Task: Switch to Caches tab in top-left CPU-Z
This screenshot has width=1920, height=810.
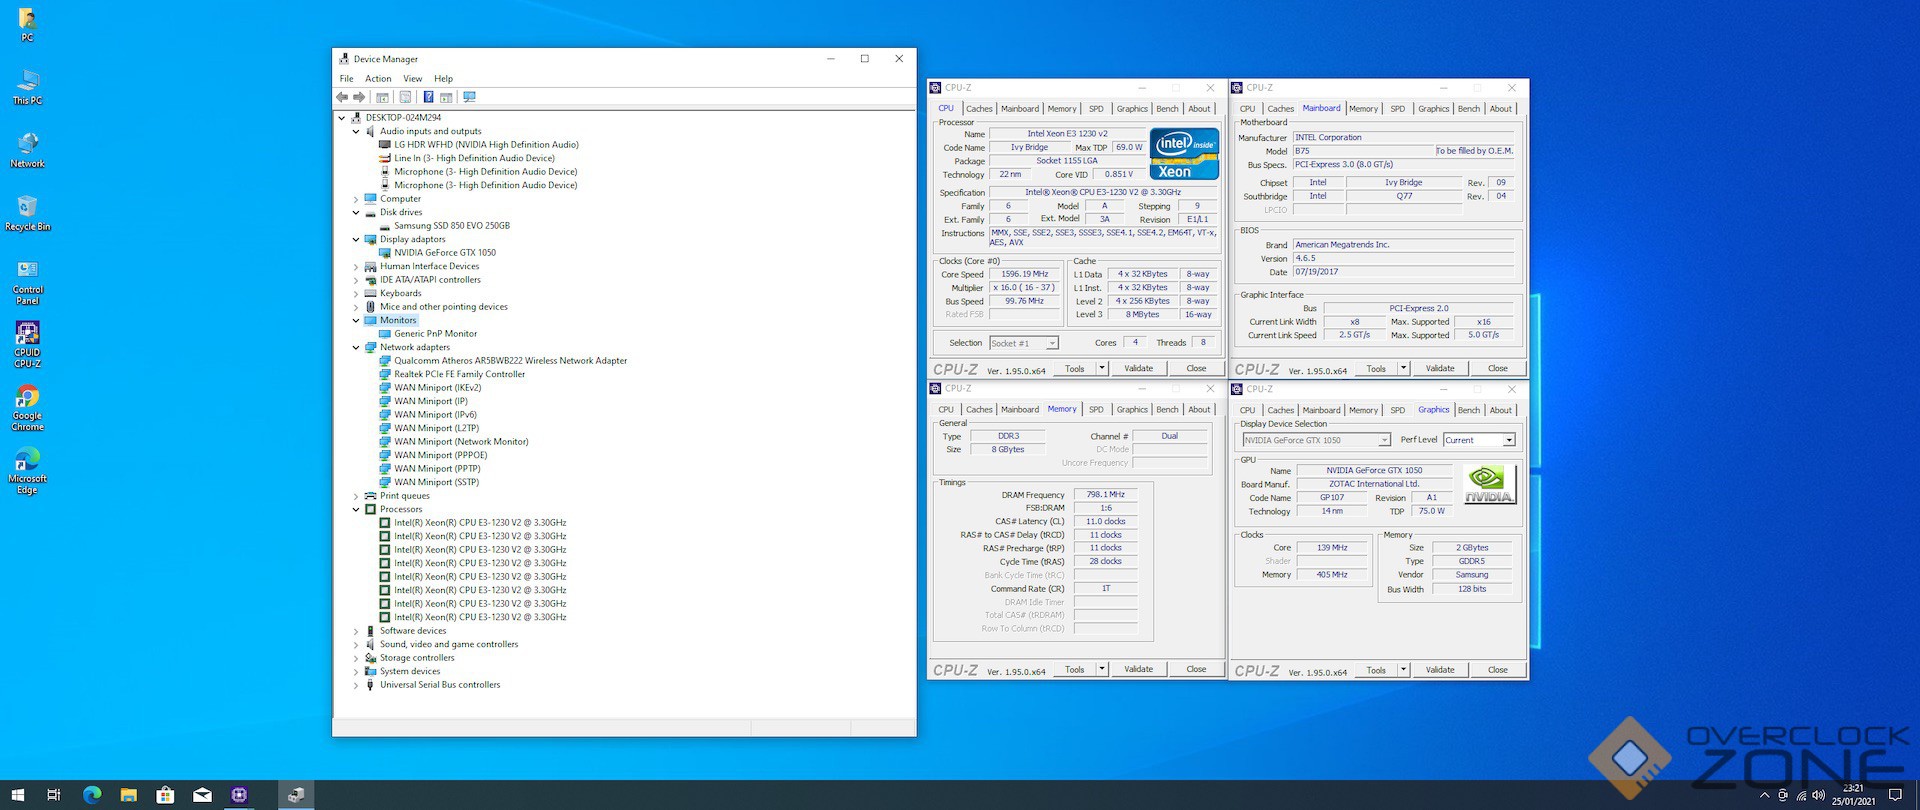Action: click(x=979, y=109)
